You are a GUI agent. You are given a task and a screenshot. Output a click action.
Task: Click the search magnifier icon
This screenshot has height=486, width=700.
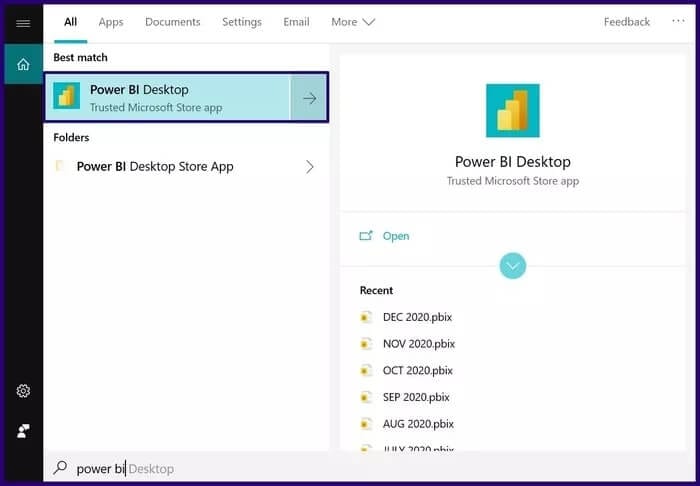60,468
